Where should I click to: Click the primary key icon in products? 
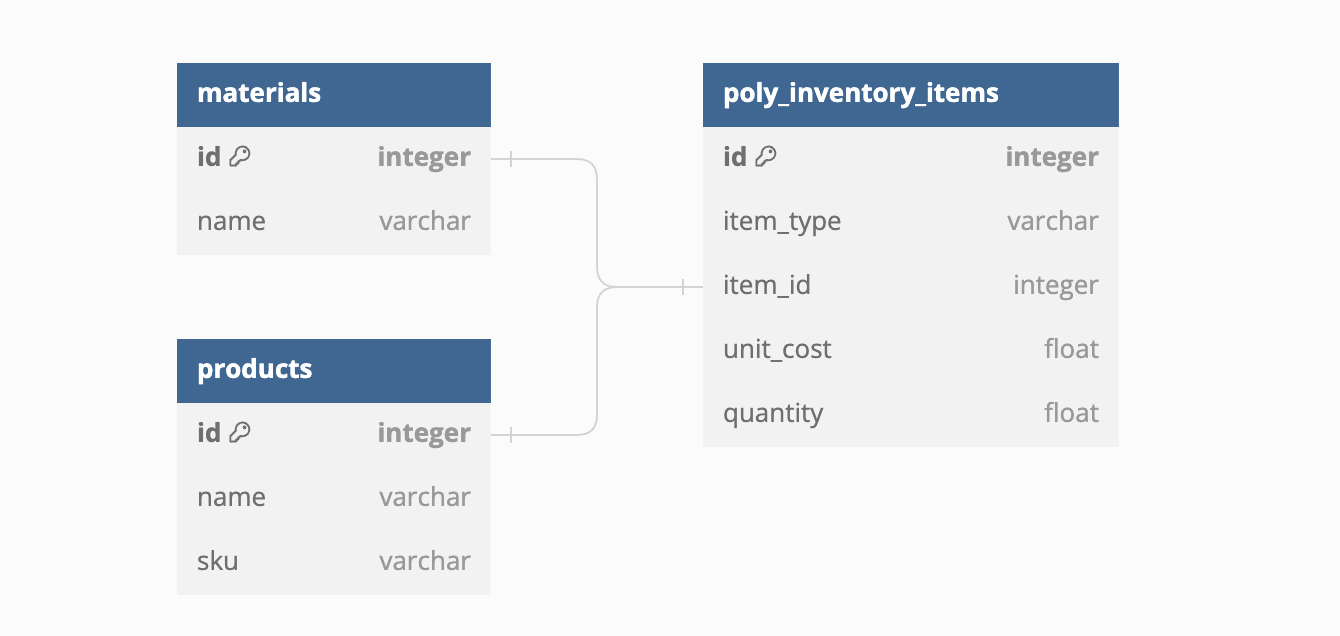[x=240, y=433]
